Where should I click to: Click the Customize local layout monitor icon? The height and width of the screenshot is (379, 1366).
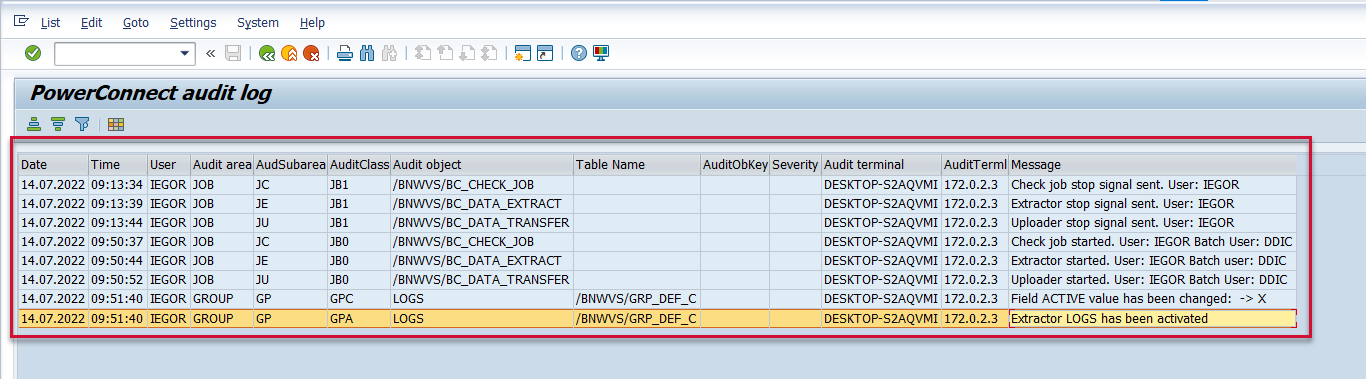601,53
